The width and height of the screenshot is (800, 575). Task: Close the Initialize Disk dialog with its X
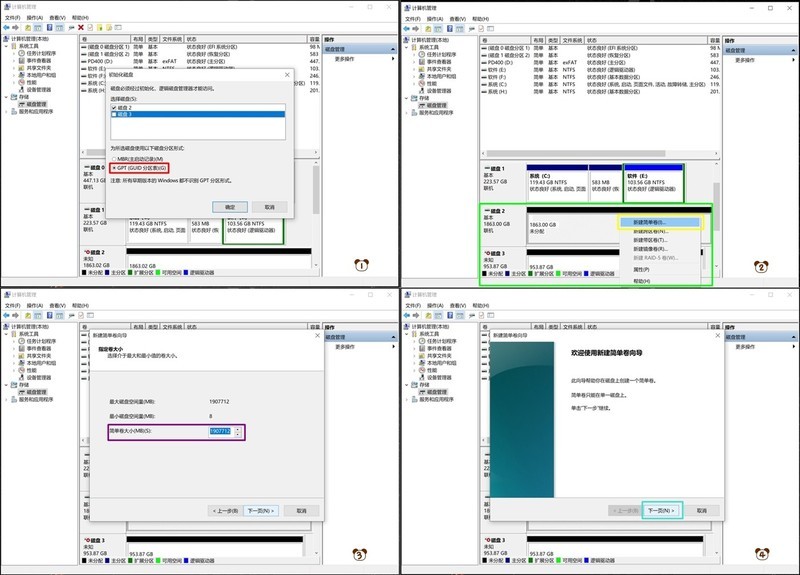pos(287,75)
